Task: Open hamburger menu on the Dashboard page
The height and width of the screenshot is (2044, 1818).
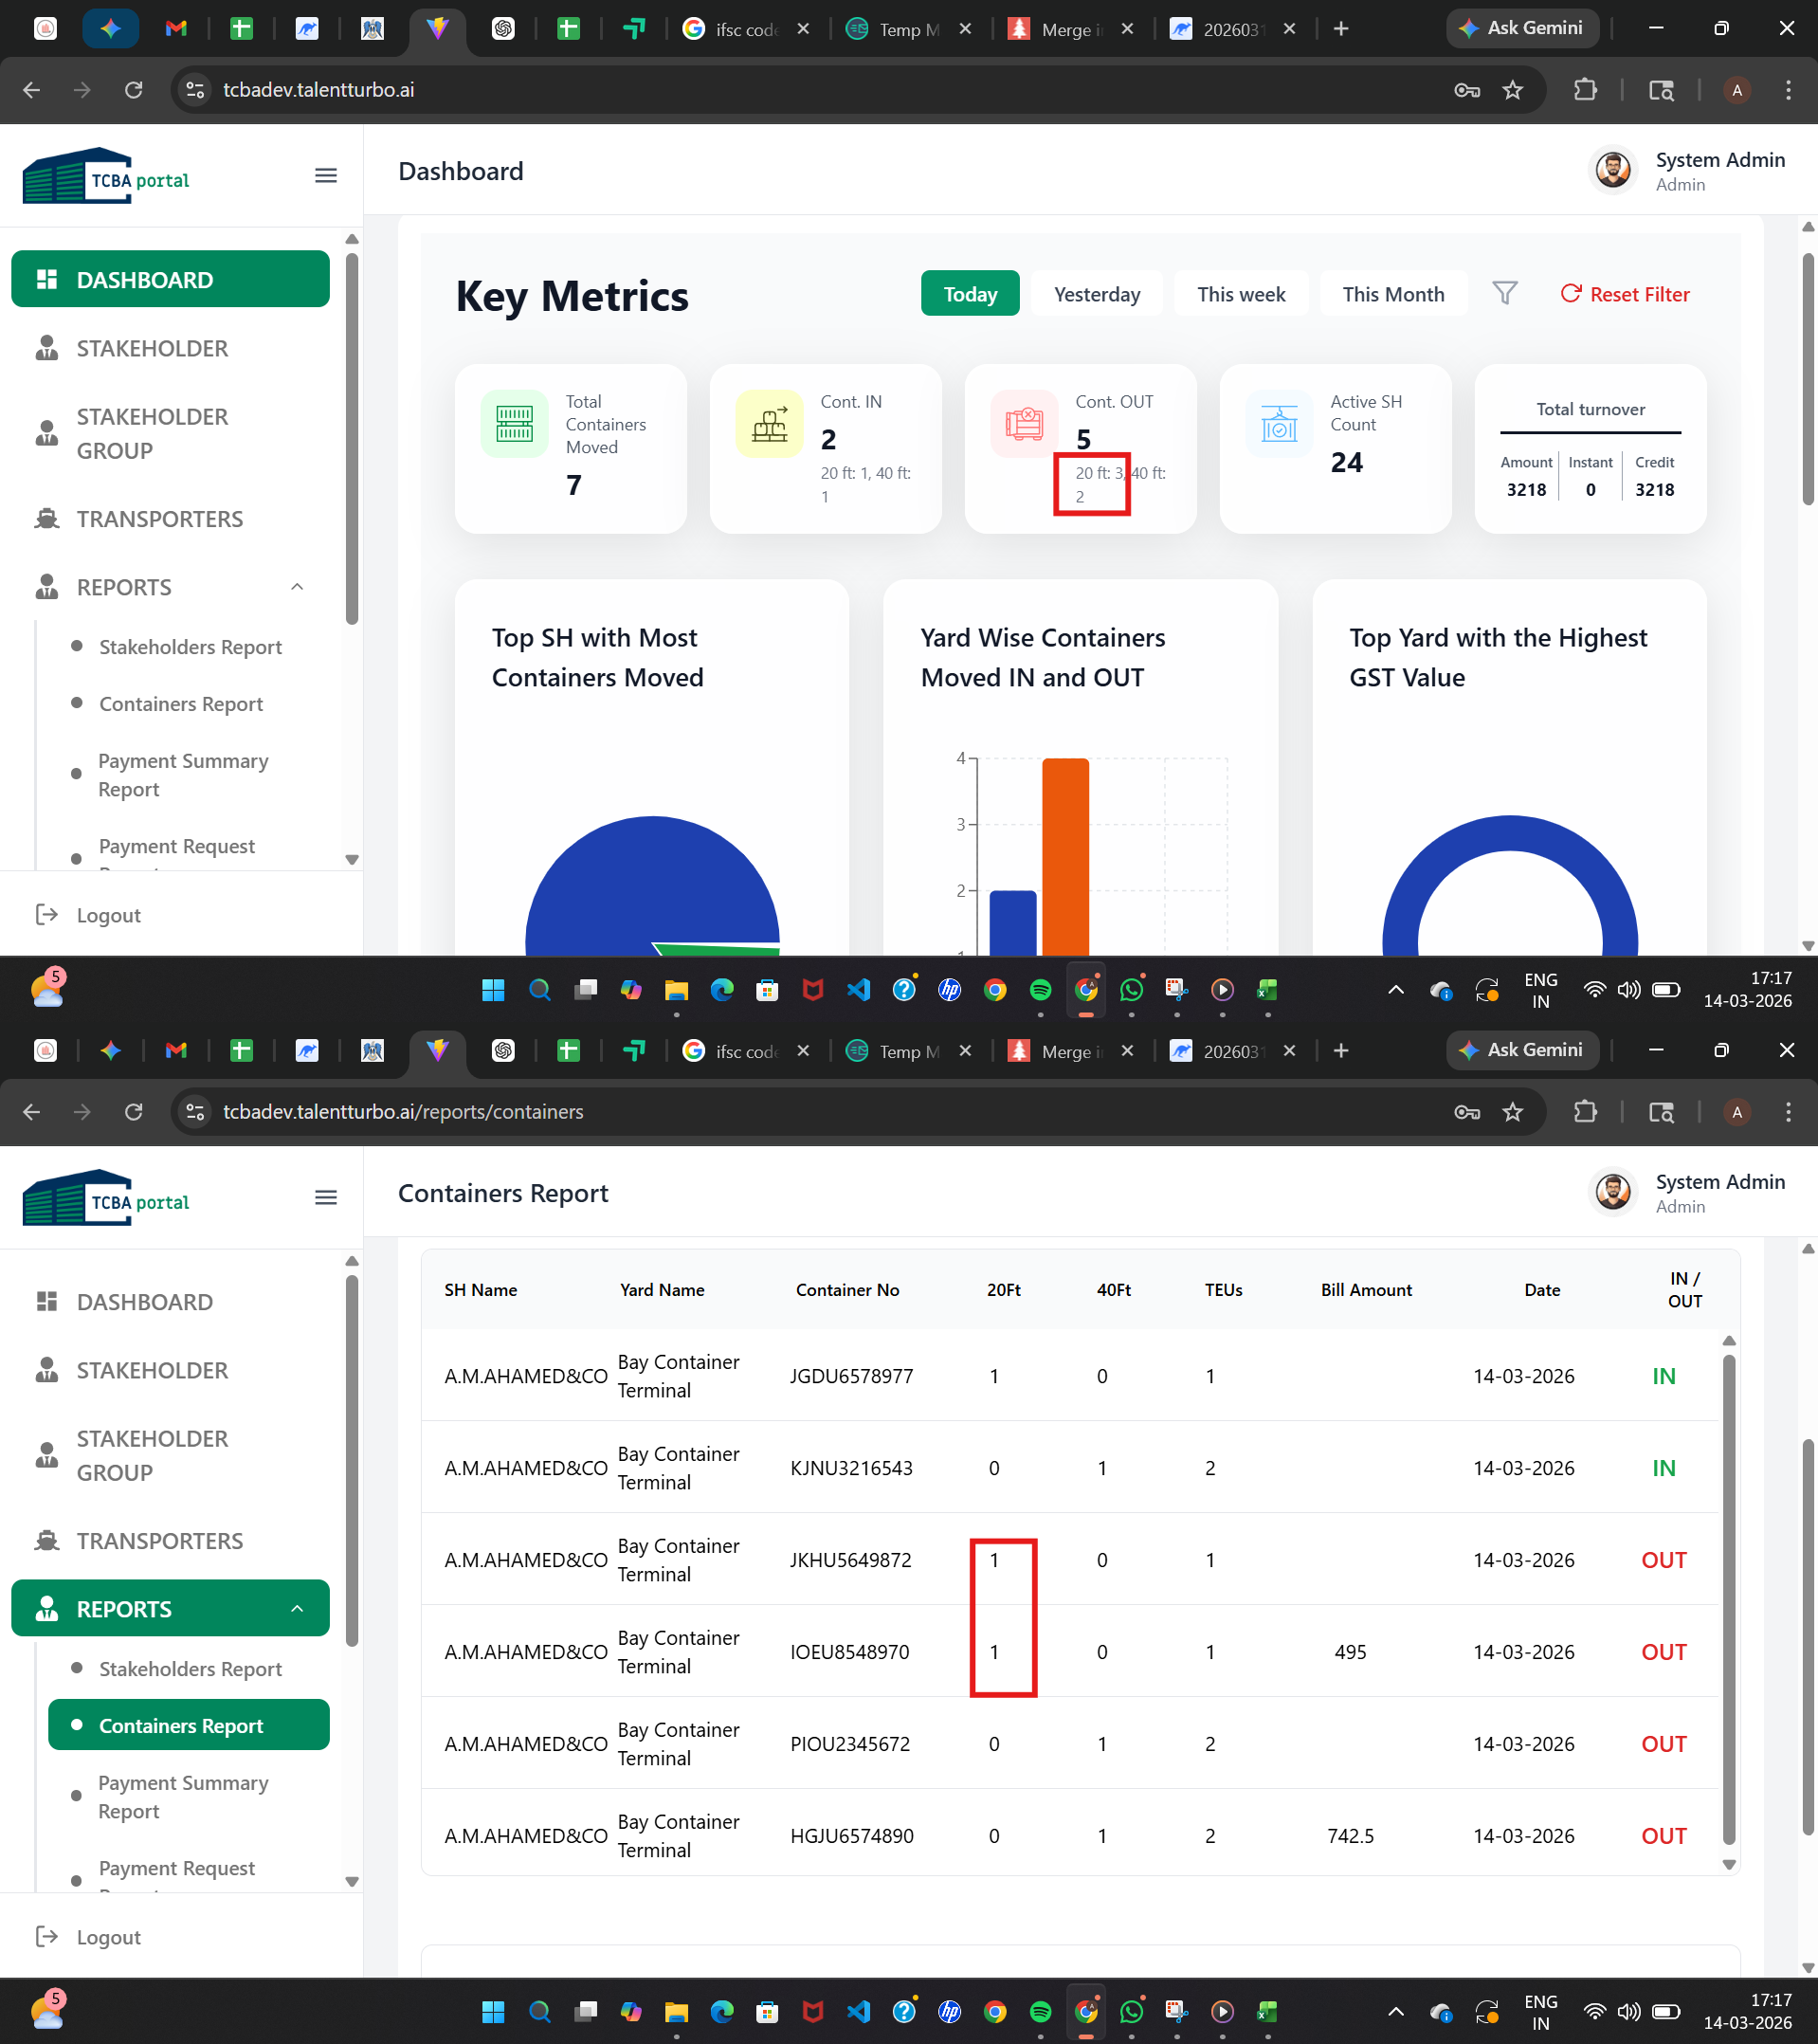Action: coord(326,176)
